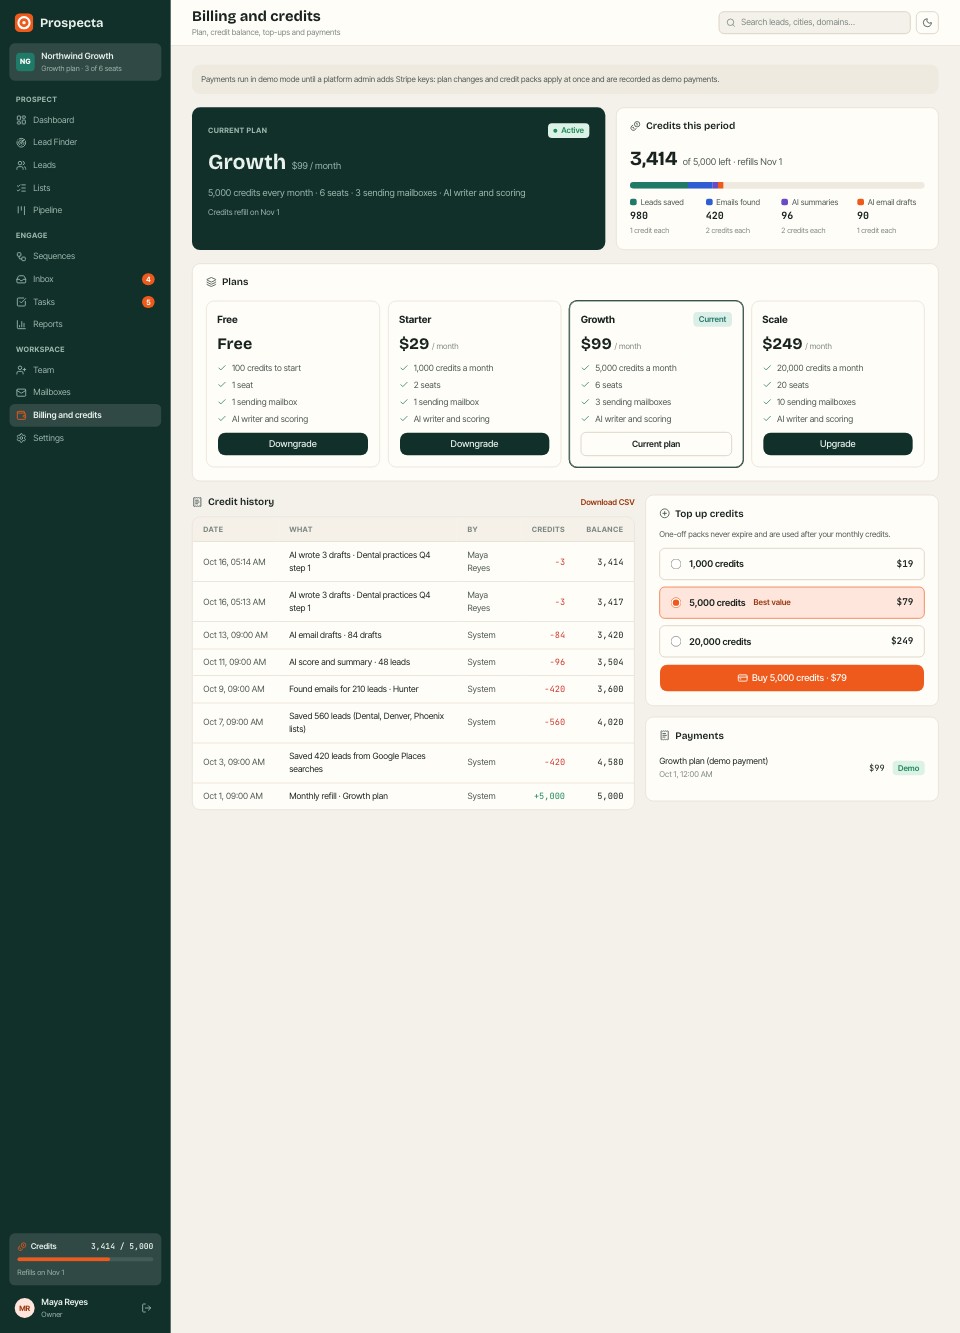
Task: Click the BALANCE column header
Action: tap(604, 529)
